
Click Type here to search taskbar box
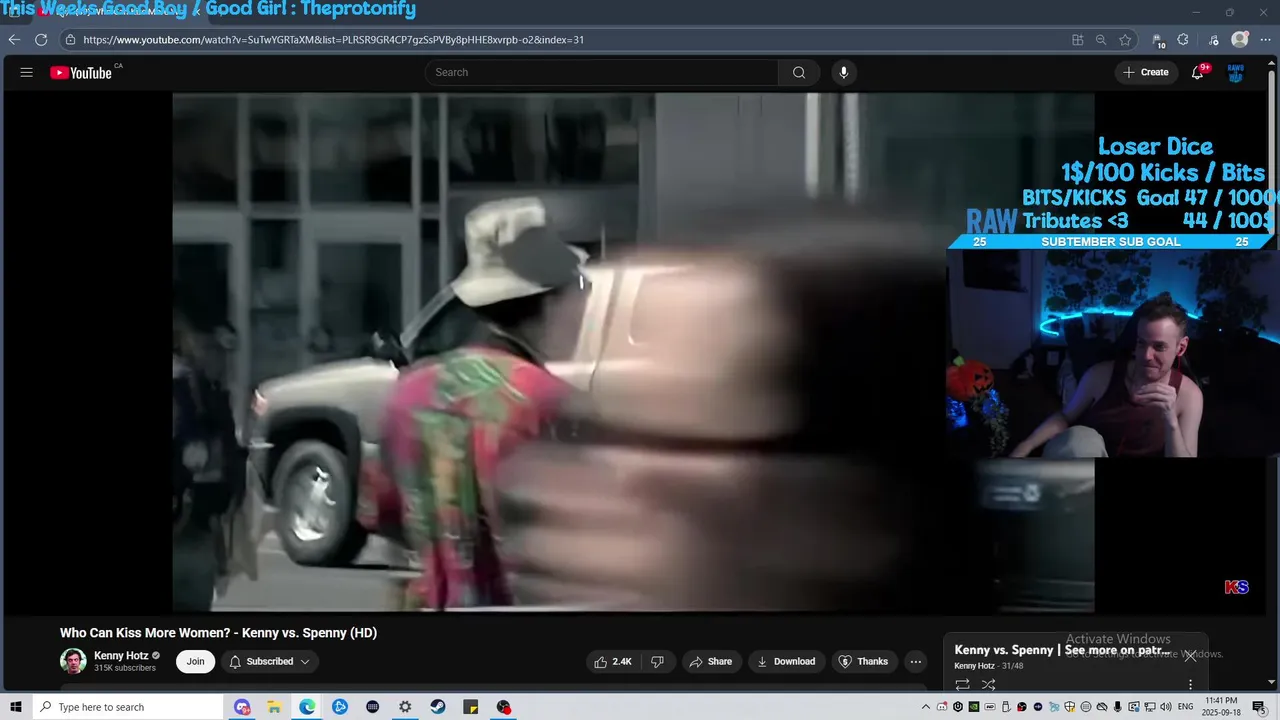tap(128, 707)
